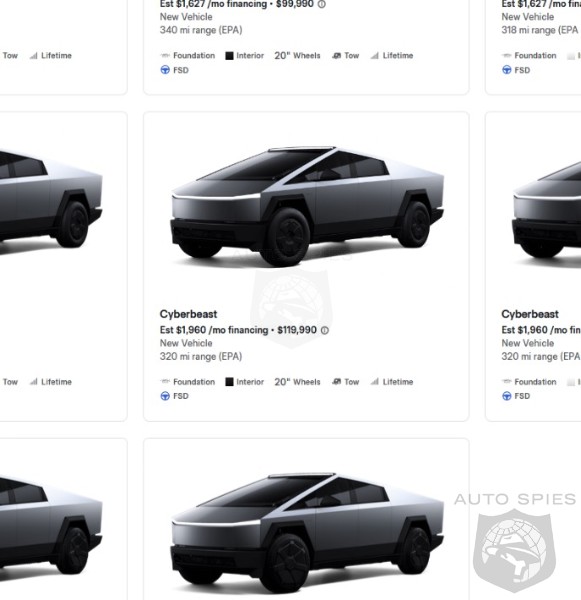Open the partially visible Cyberbeast title at the right edge
The width and height of the screenshot is (581, 600).
pyautogui.click(x=530, y=314)
